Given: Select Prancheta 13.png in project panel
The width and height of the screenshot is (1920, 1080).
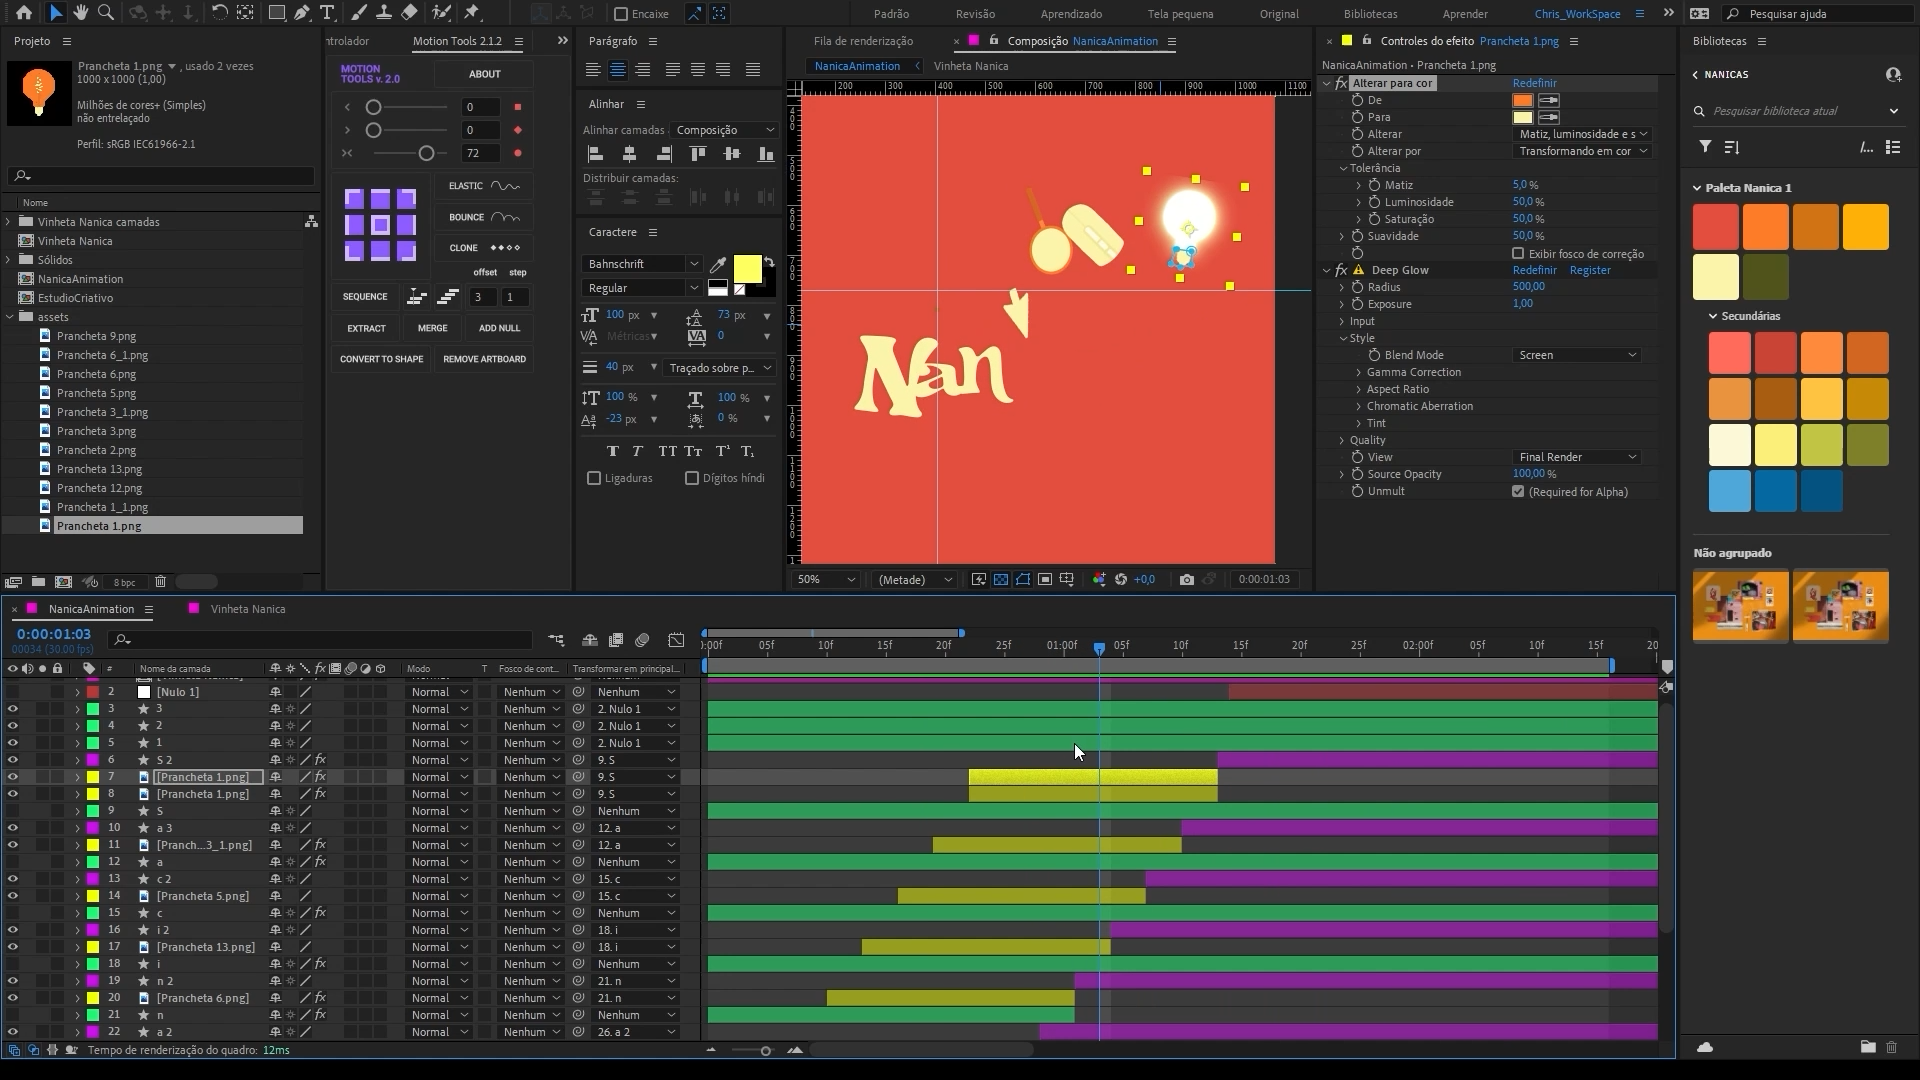Looking at the screenshot, I should (x=99, y=469).
